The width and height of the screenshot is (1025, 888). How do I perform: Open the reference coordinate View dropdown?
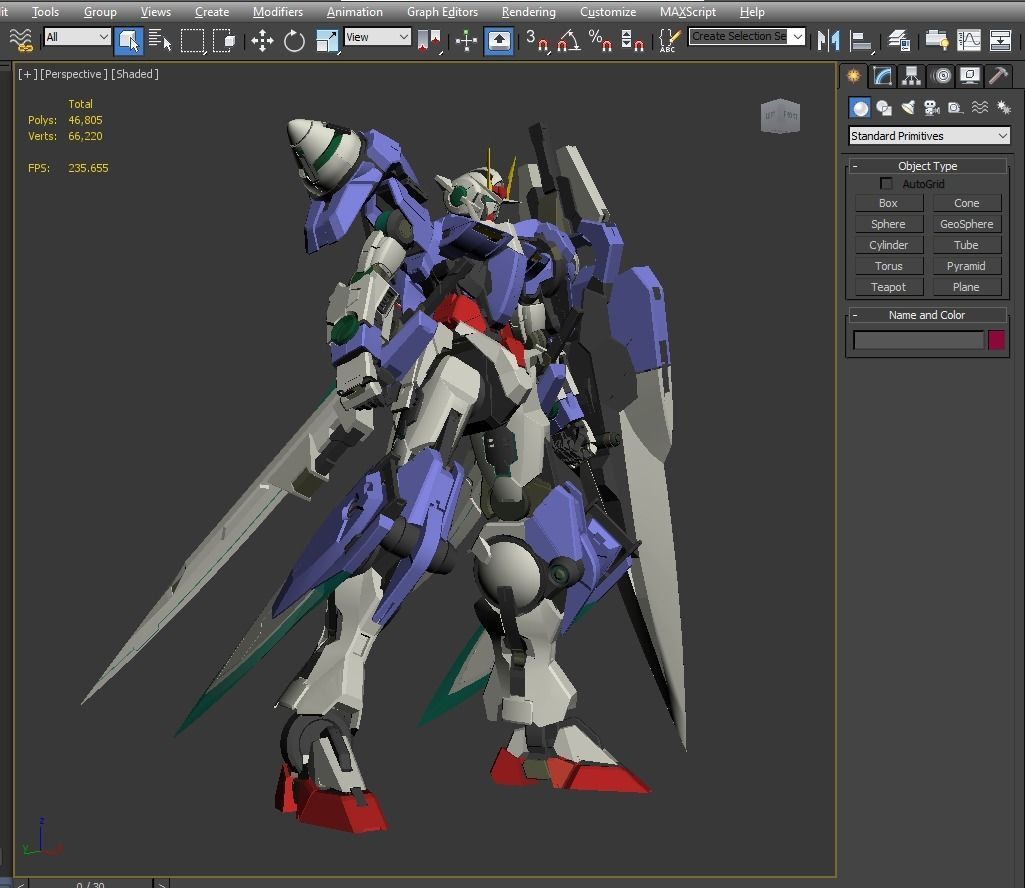tap(377, 37)
